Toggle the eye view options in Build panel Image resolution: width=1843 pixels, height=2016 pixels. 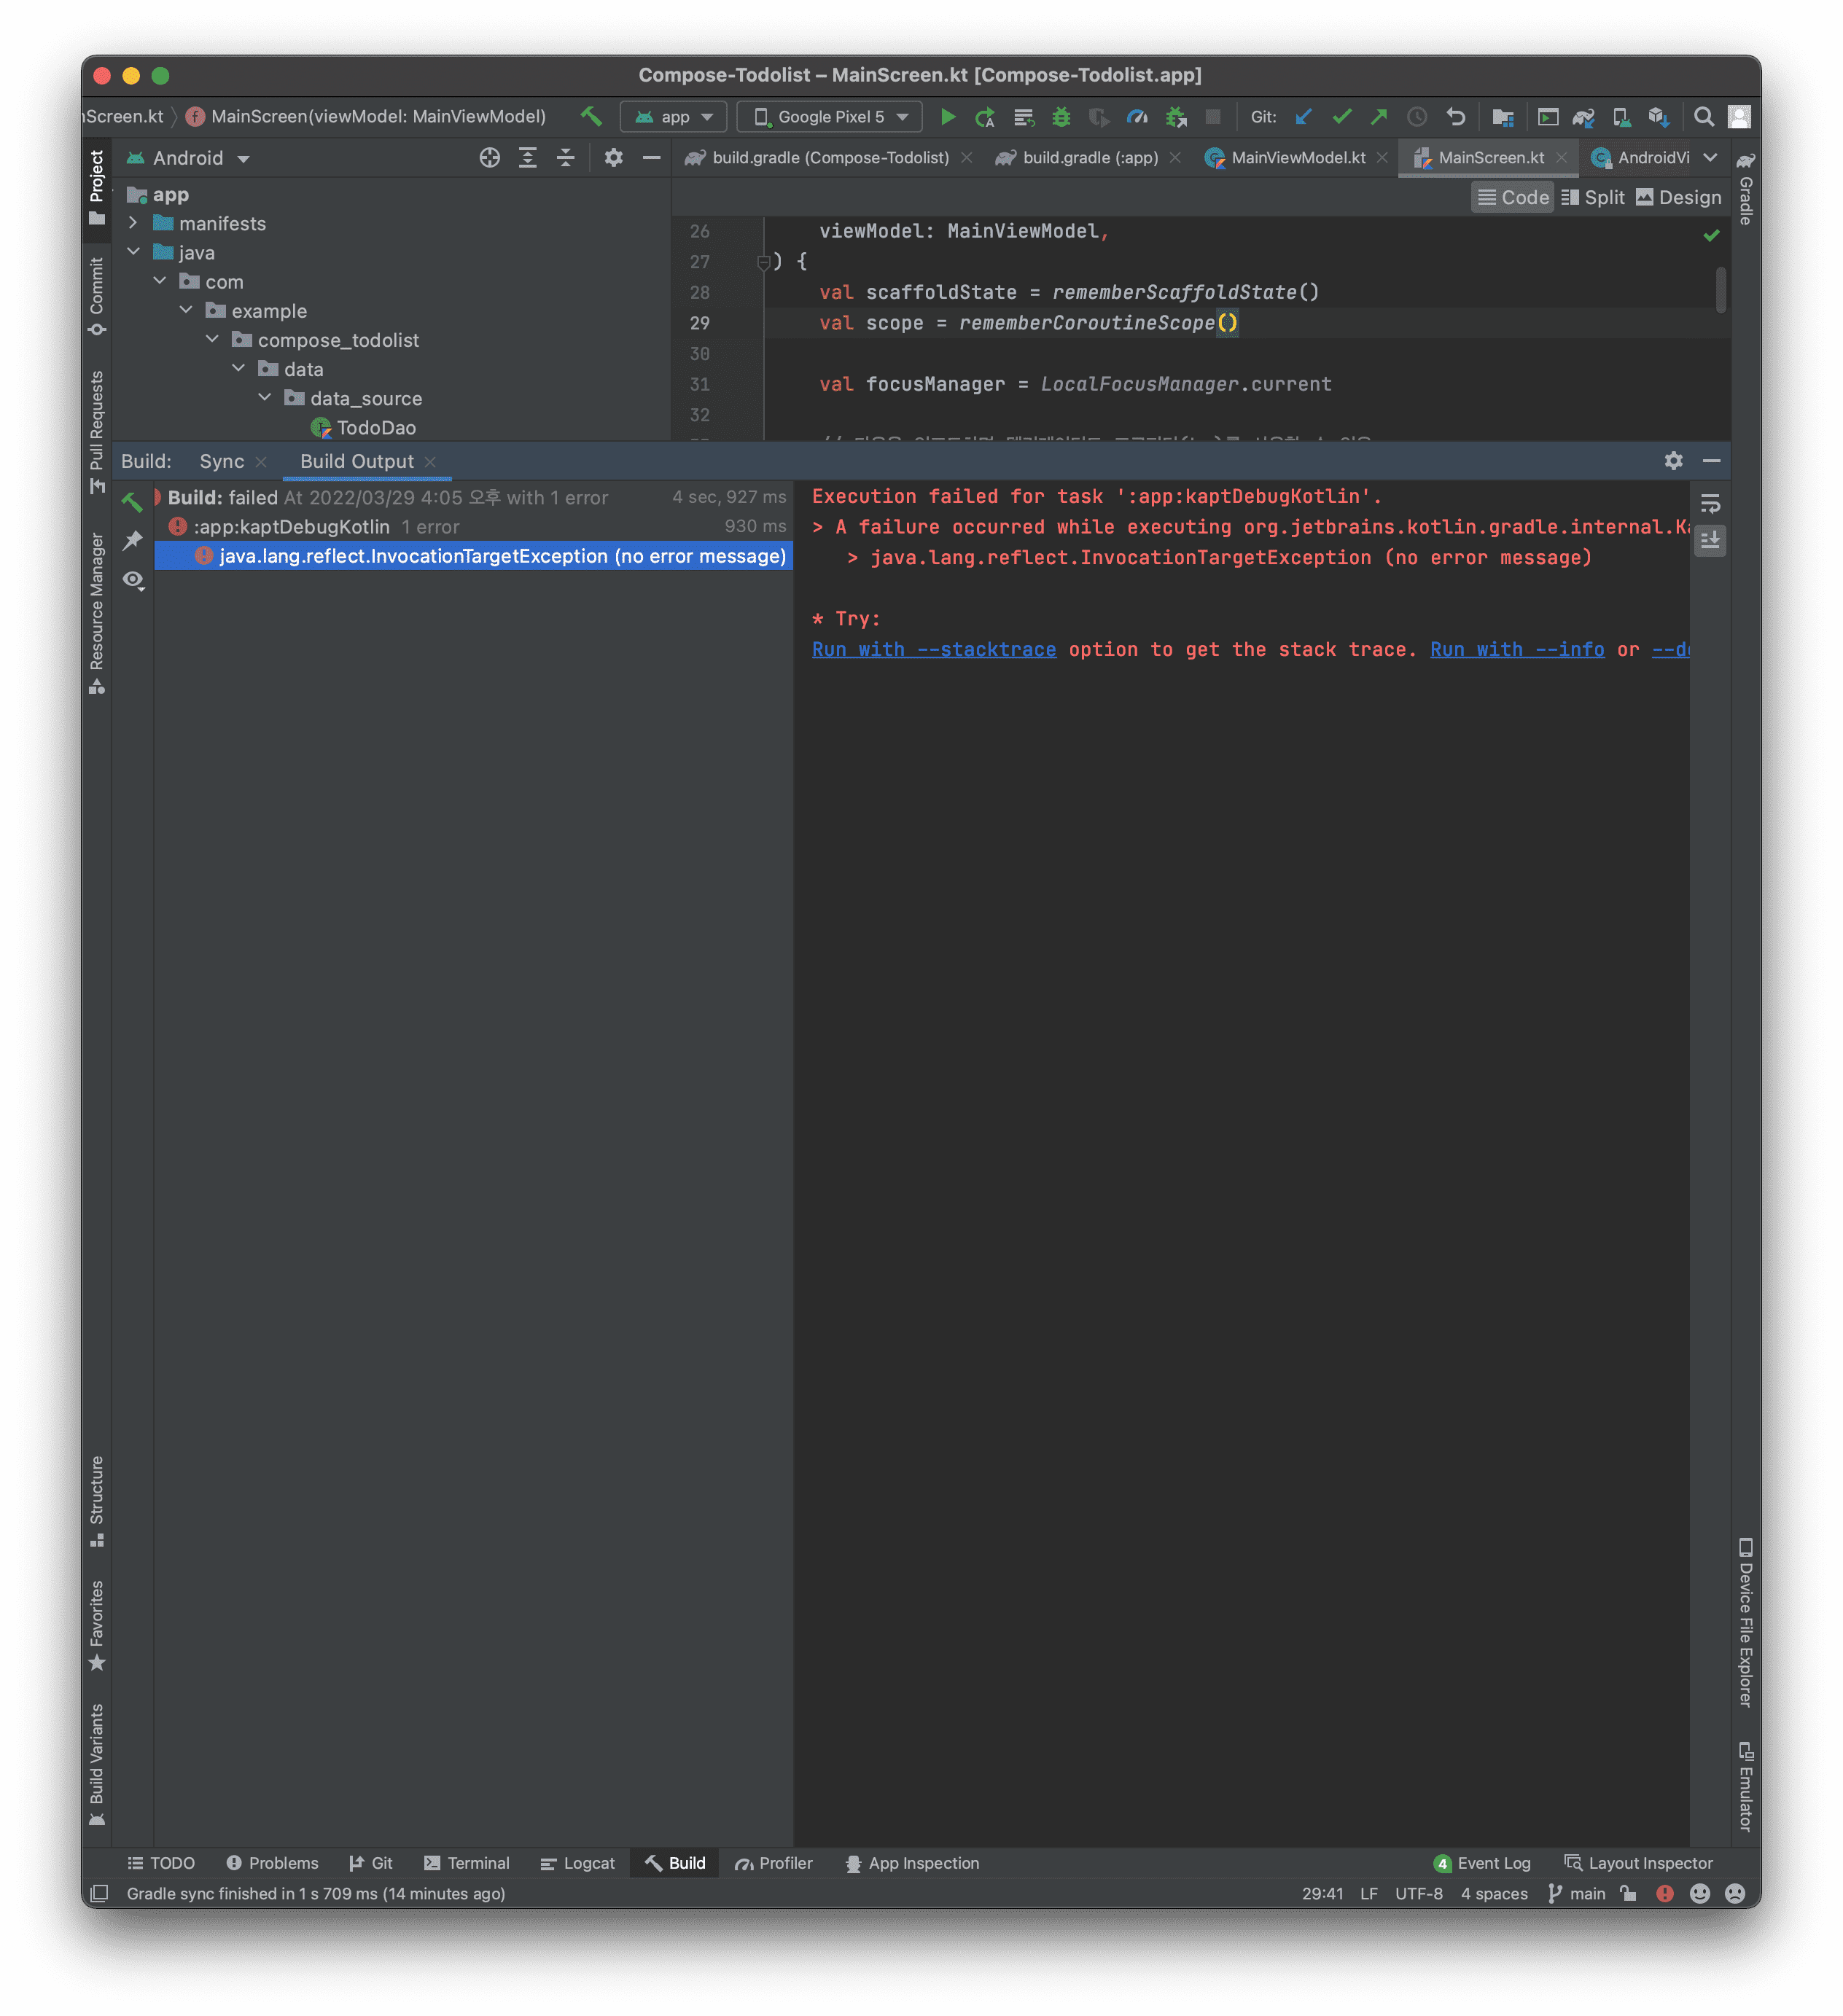(133, 580)
